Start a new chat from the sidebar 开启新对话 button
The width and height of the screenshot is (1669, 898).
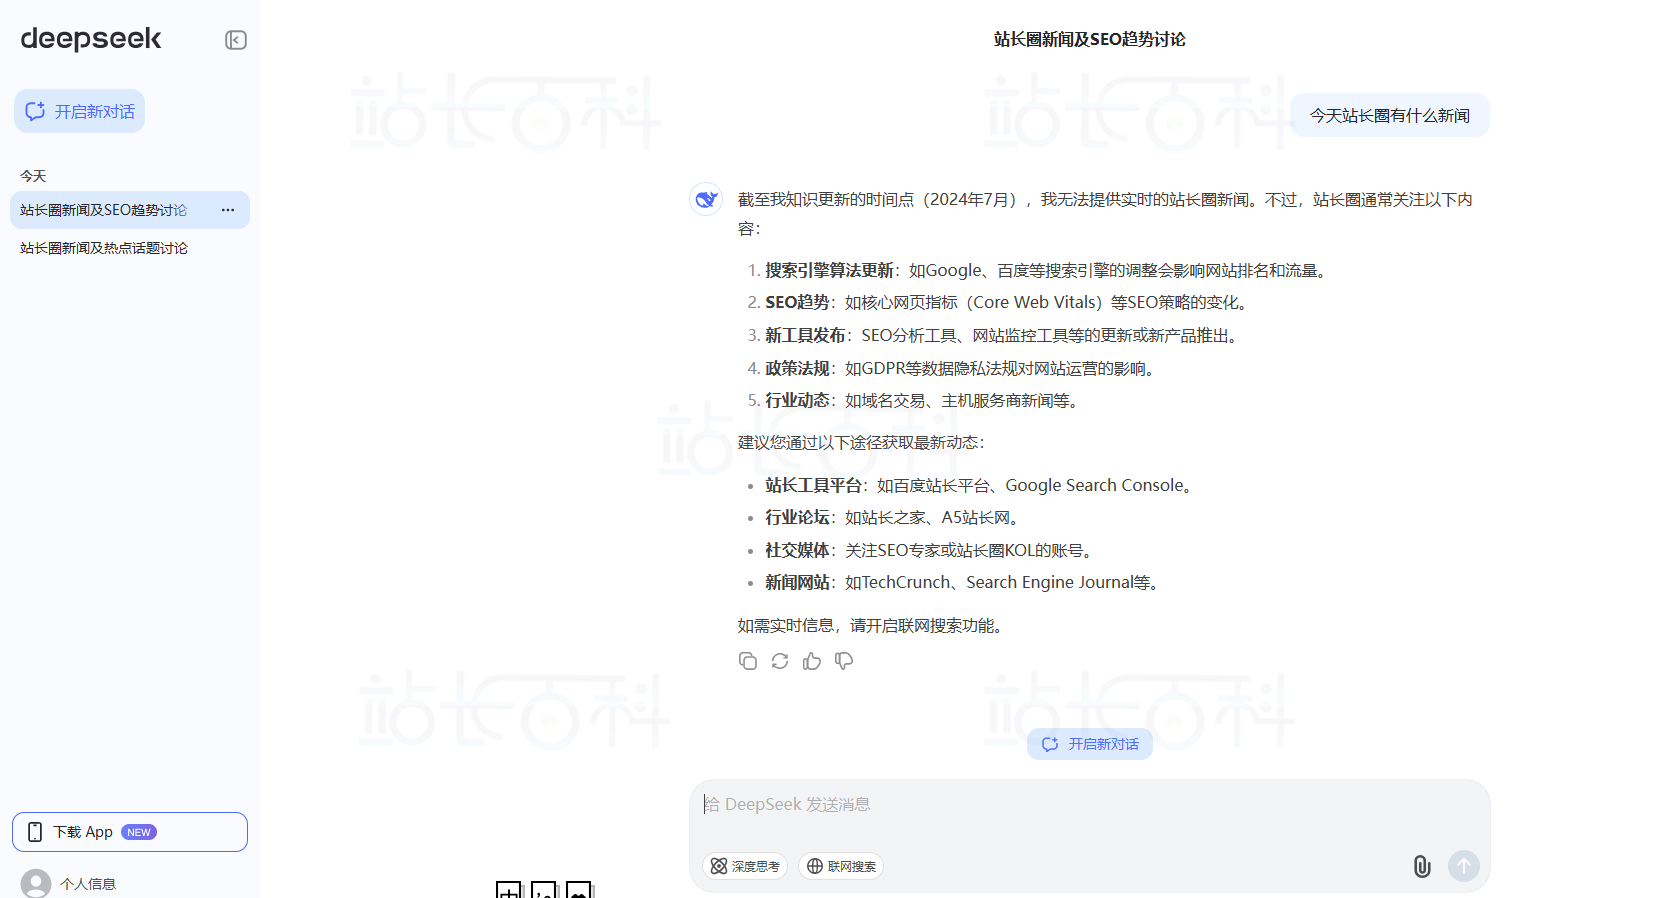(79, 111)
